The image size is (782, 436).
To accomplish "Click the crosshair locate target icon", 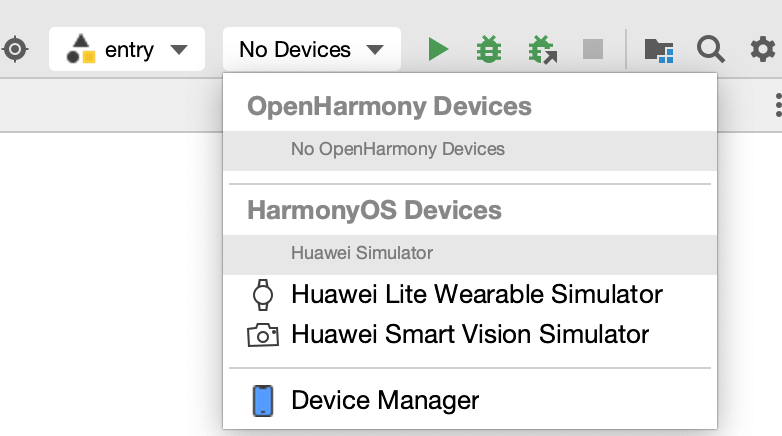I will click(15, 49).
